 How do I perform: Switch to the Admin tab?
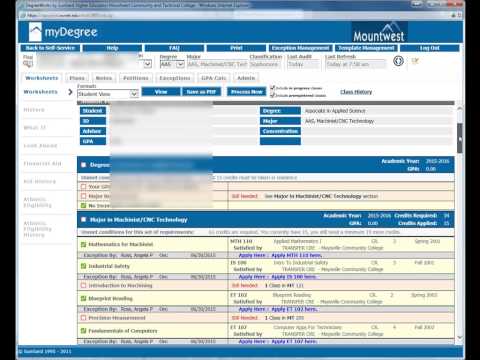tap(246, 78)
